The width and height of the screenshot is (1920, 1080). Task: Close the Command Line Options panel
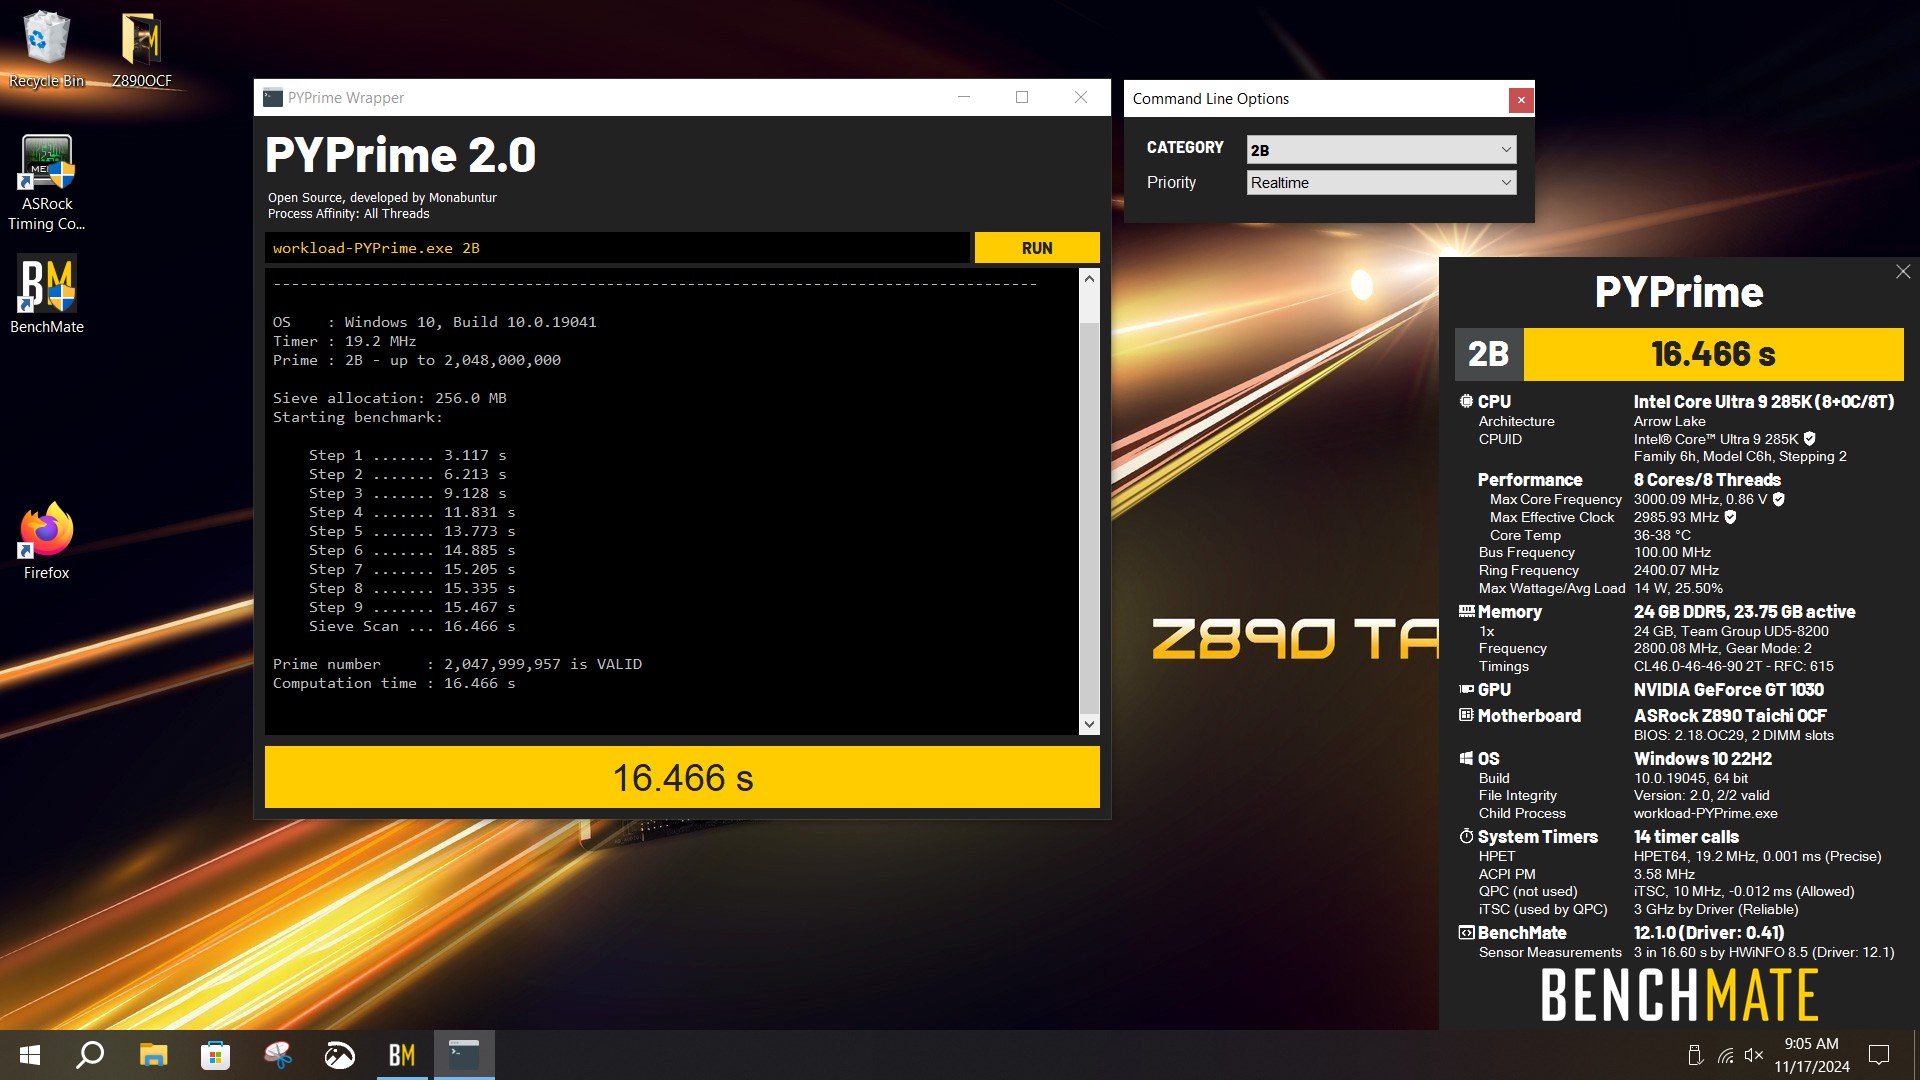pos(1520,100)
